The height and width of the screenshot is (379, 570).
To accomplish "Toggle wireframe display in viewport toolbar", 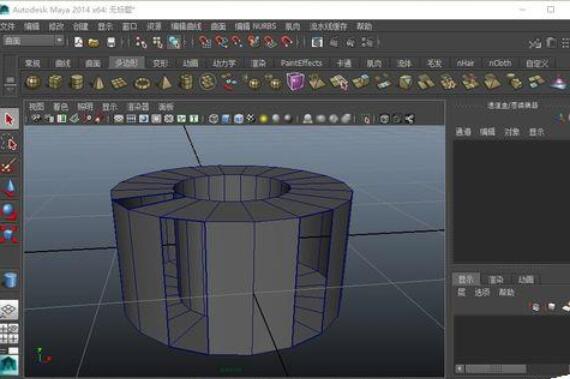I will 214,118.
